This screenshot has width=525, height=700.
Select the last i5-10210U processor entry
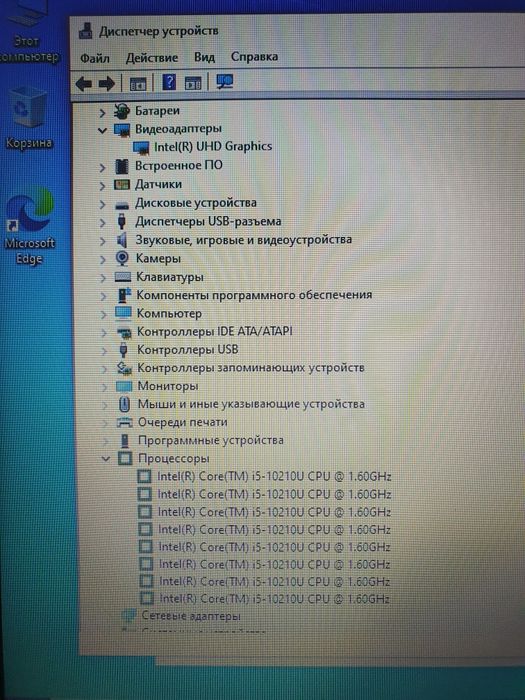coord(274,598)
